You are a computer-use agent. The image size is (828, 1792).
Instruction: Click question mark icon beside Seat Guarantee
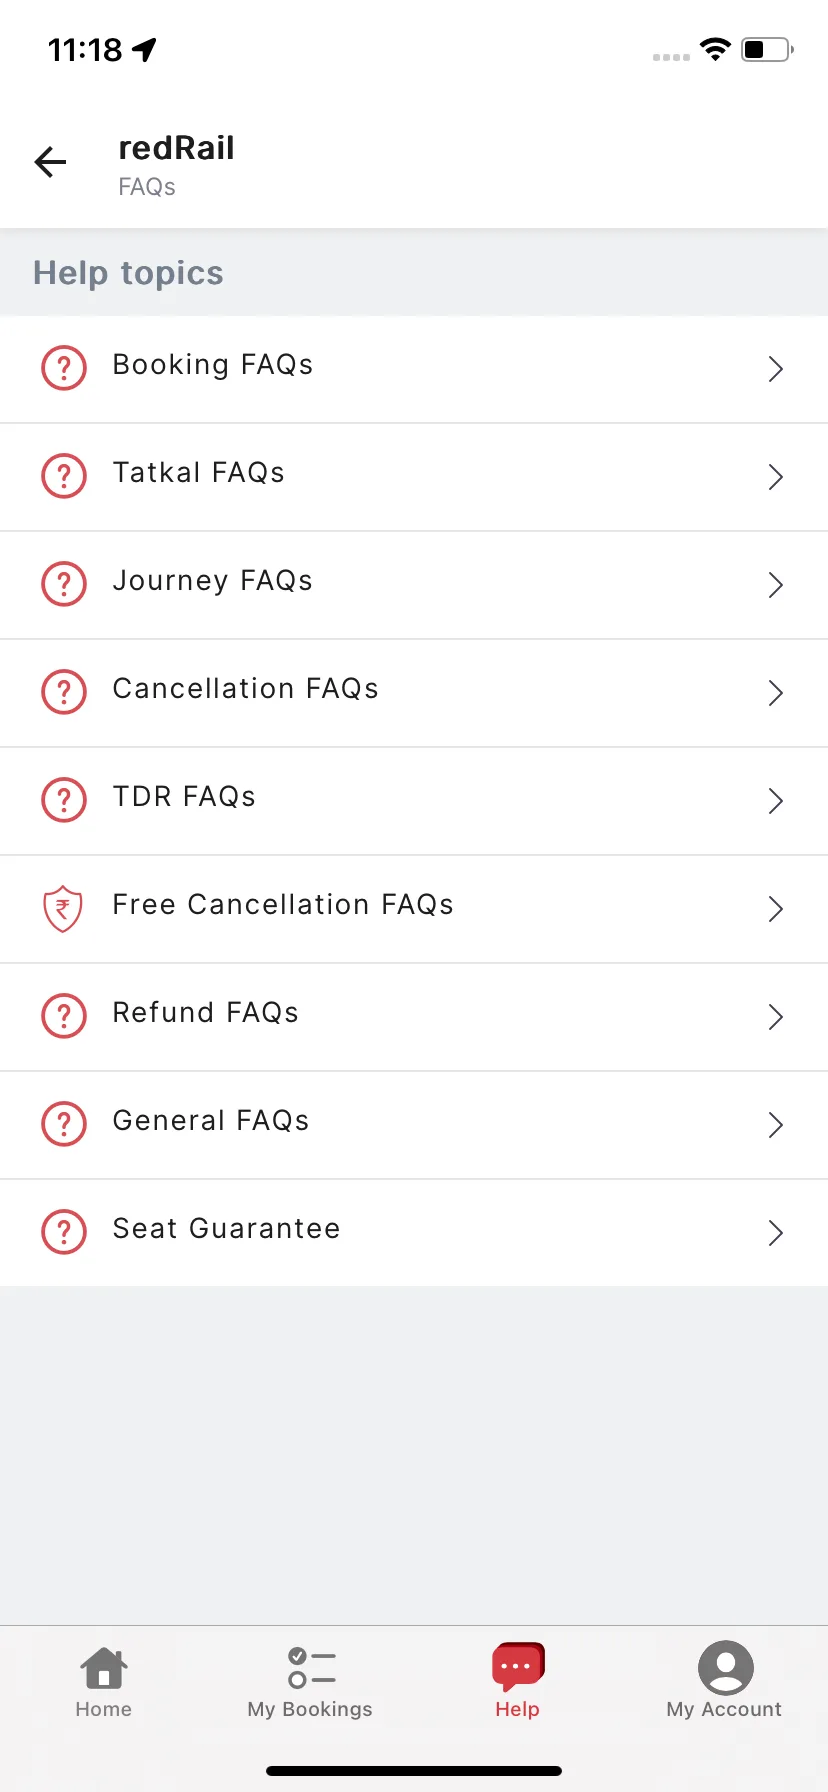tap(64, 1232)
